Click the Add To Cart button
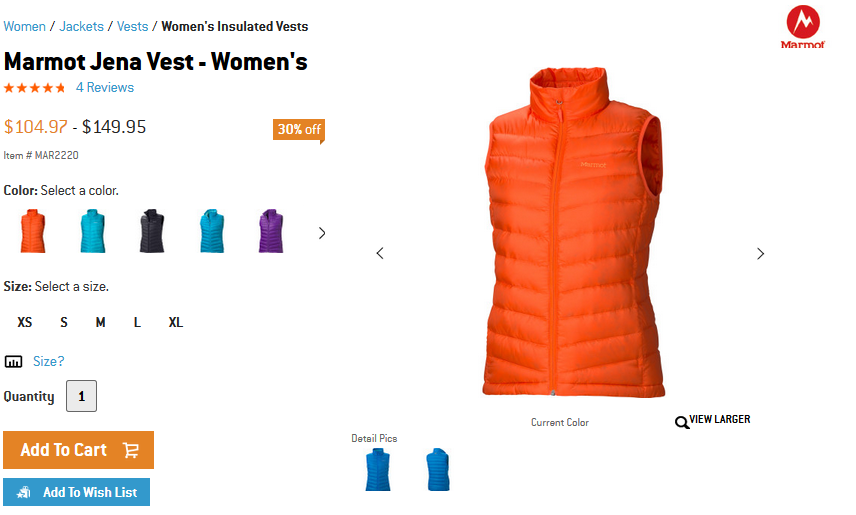856x515 pixels. (x=79, y=450)
